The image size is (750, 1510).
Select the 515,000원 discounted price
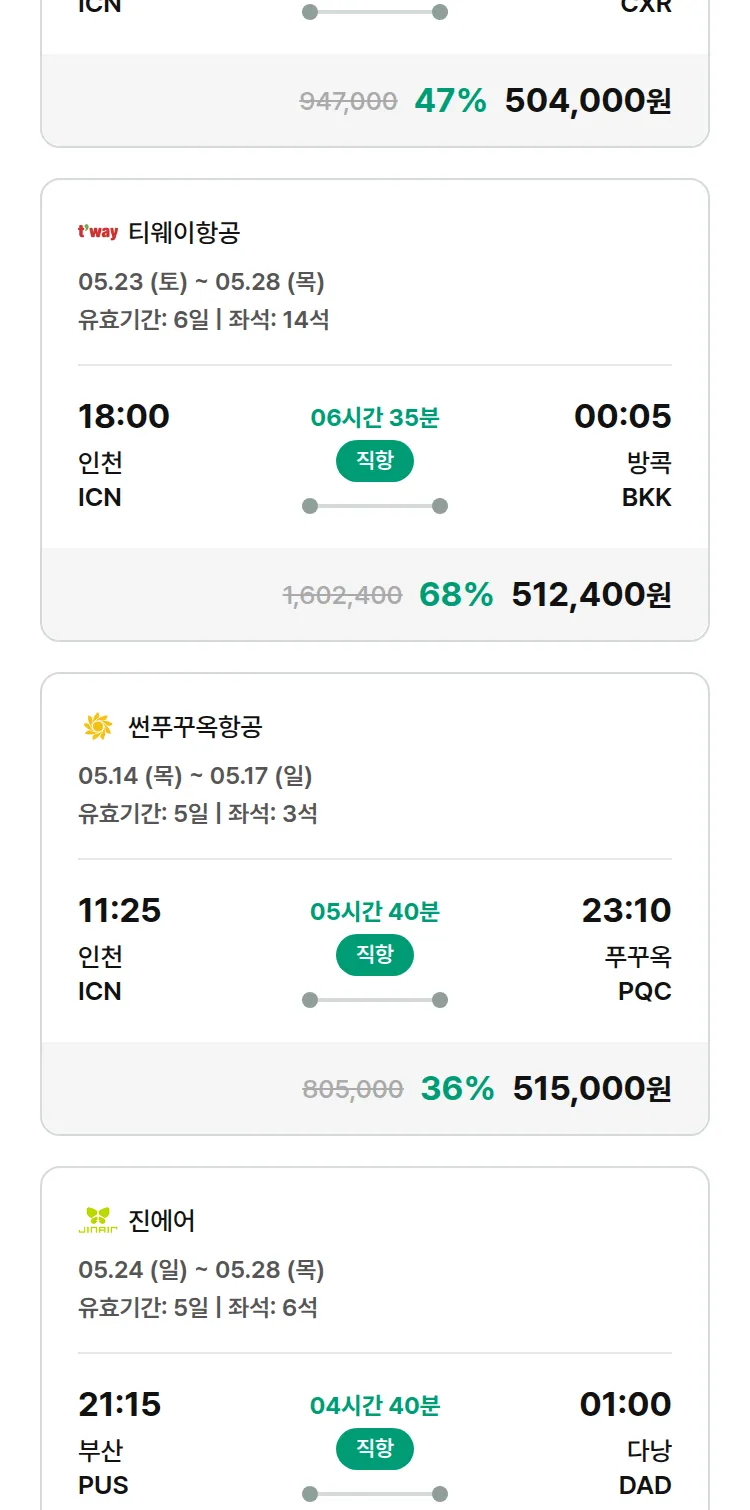click(x=592, y=1089)
